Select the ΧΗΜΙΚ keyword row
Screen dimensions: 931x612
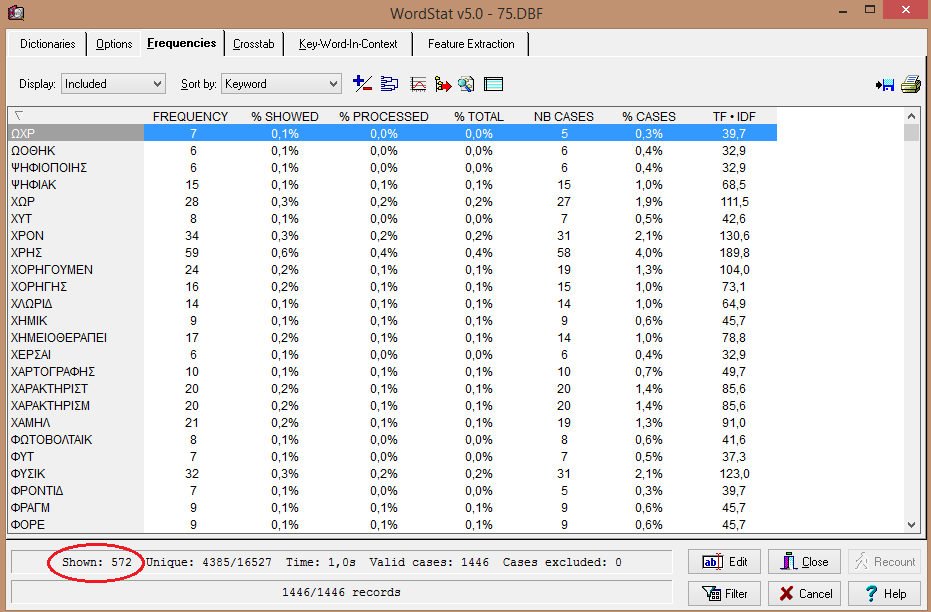click(x=392, y=321)
